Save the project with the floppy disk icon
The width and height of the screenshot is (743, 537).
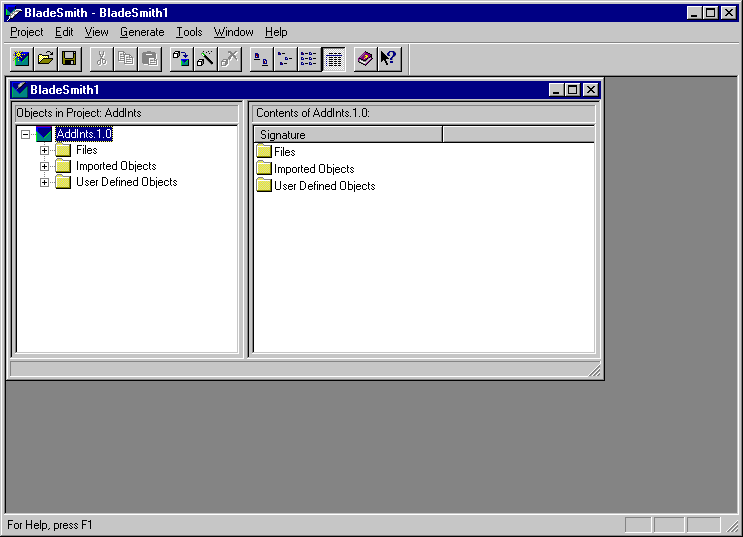coord(70,59)
